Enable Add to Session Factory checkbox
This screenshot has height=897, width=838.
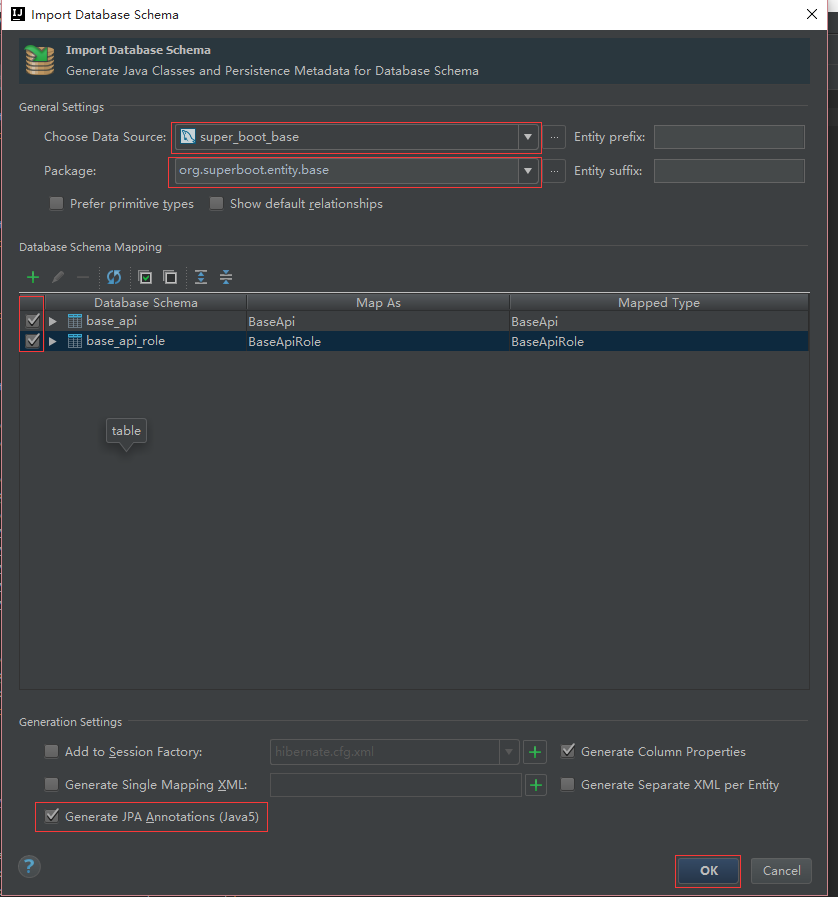(x=51, y=751)
